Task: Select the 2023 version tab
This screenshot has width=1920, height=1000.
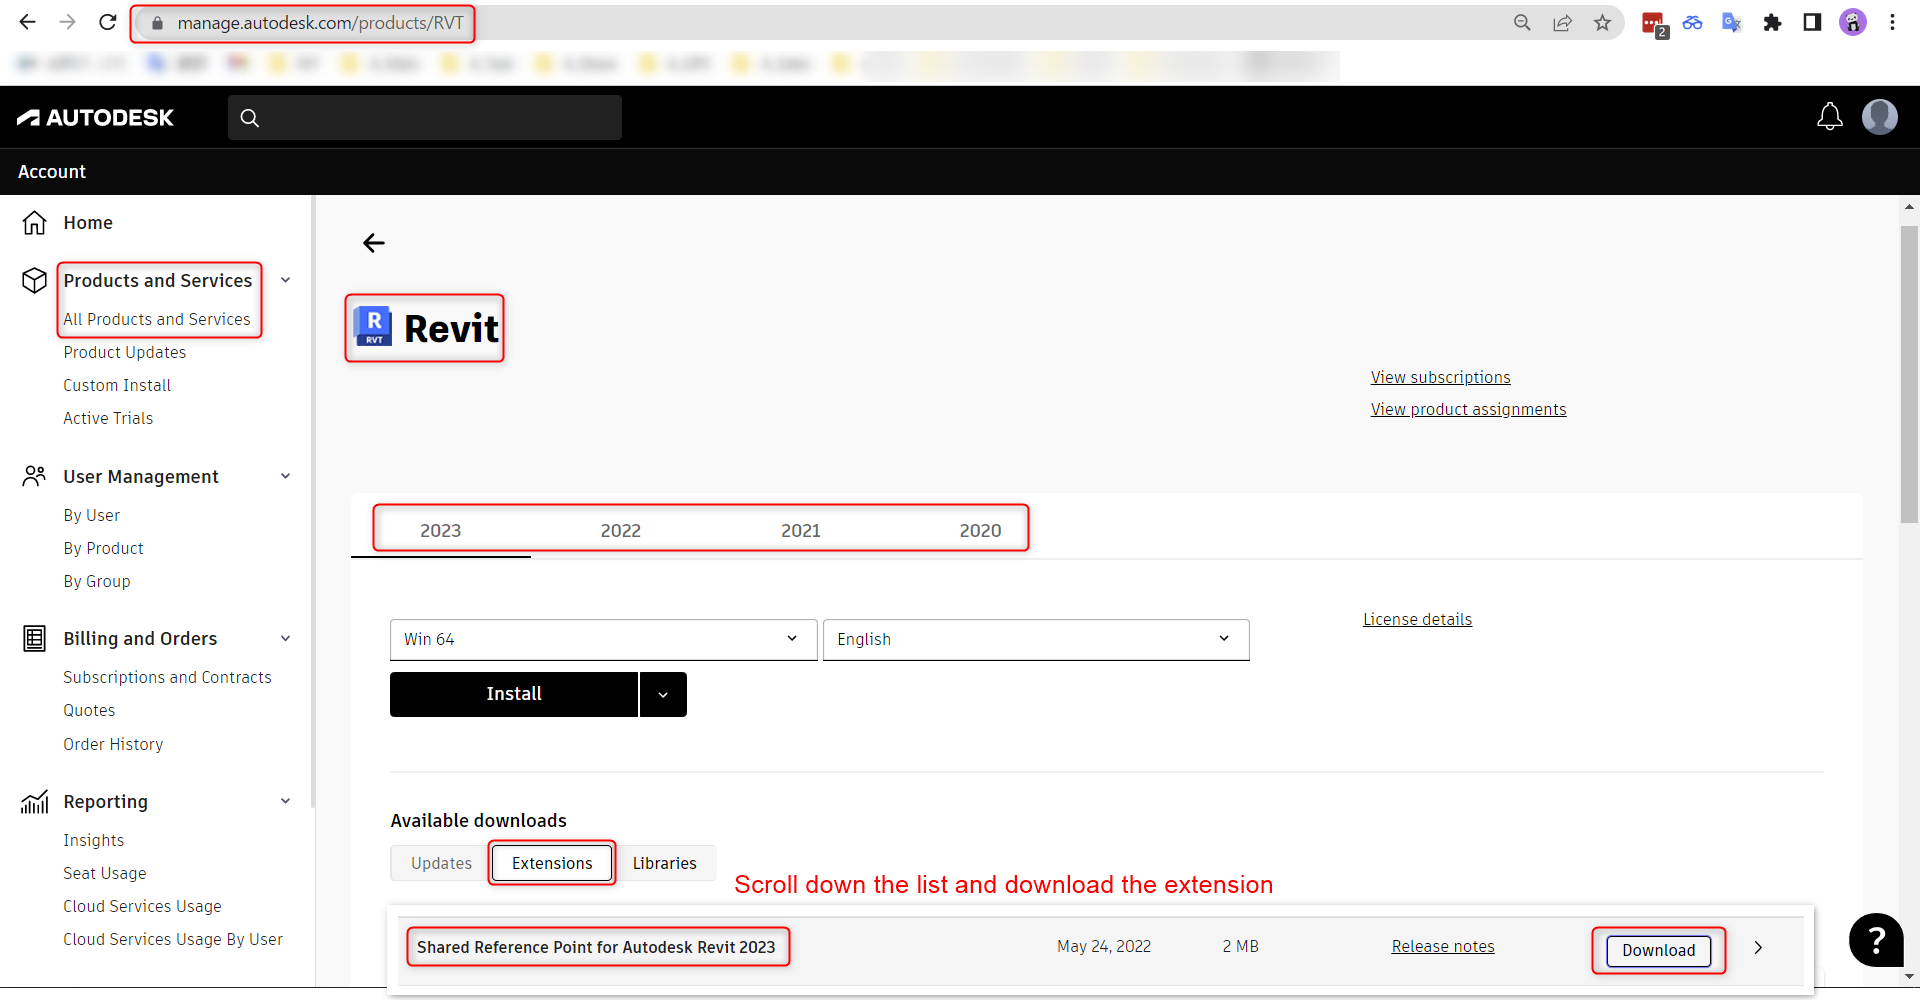Action: tap(441, 531)
